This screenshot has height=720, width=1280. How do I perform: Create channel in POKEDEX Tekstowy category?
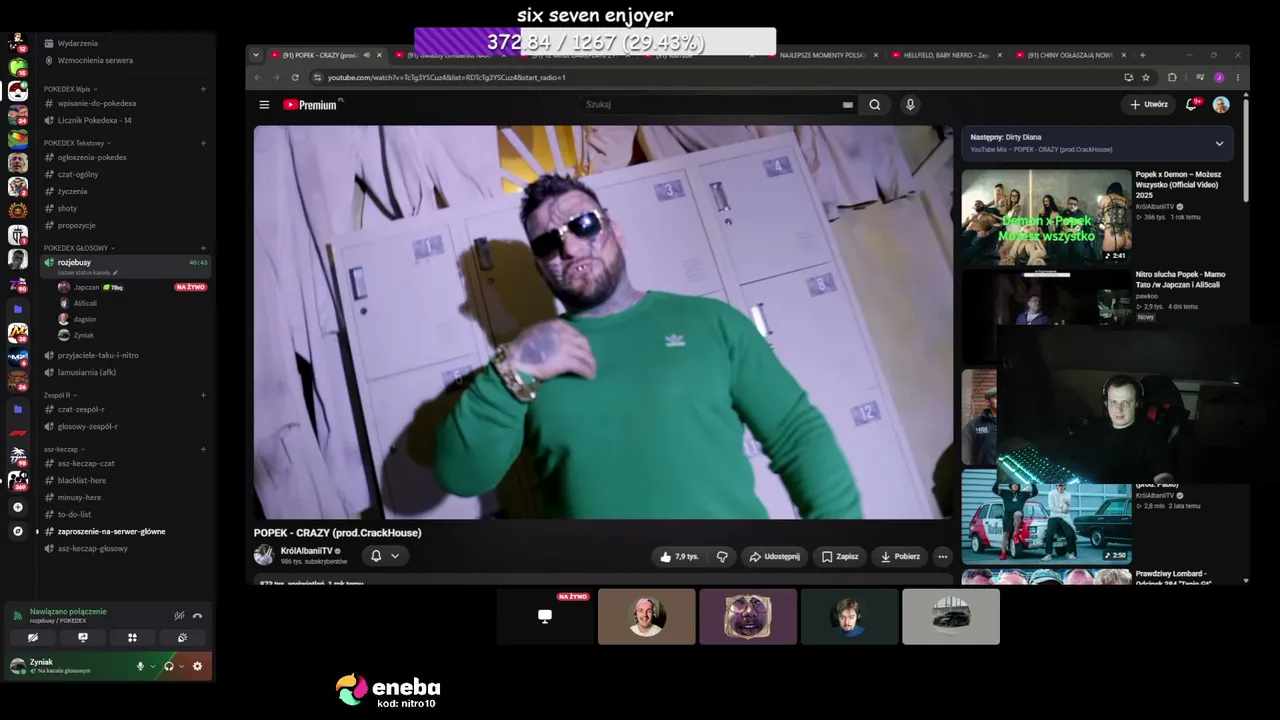coord(203,143)
